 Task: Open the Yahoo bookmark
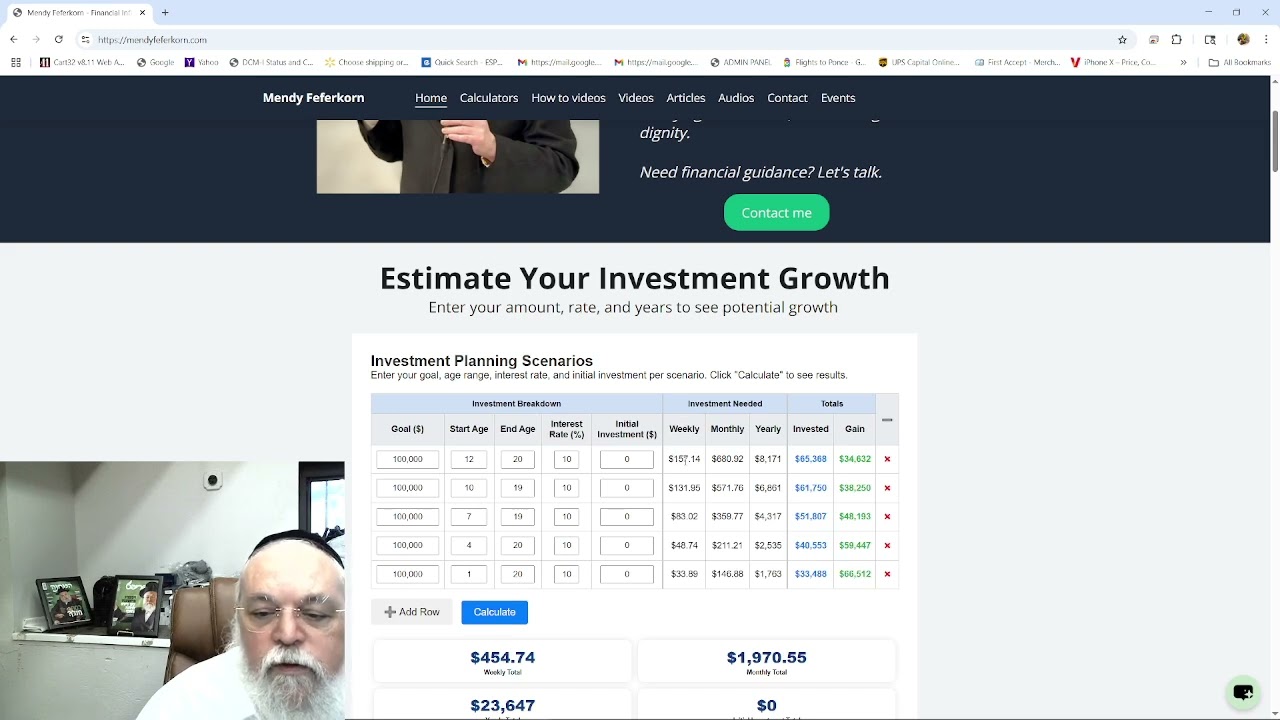coord(201,62)
